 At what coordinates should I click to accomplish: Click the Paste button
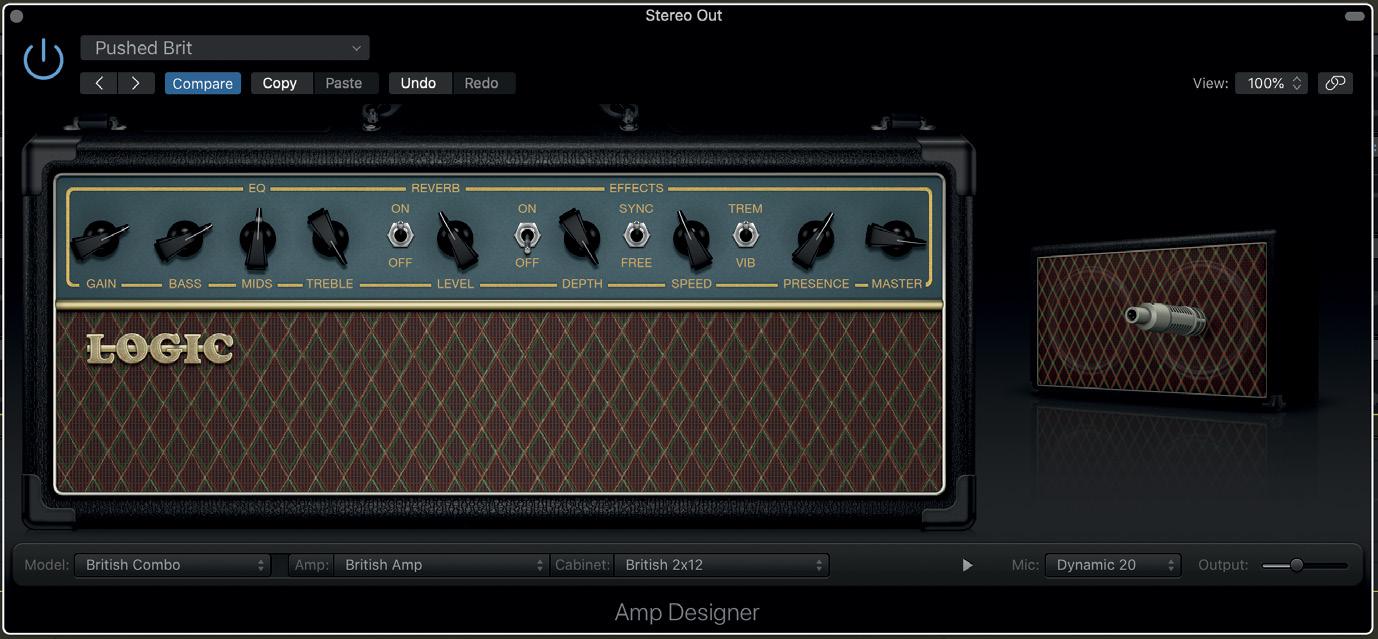[344, 83]
